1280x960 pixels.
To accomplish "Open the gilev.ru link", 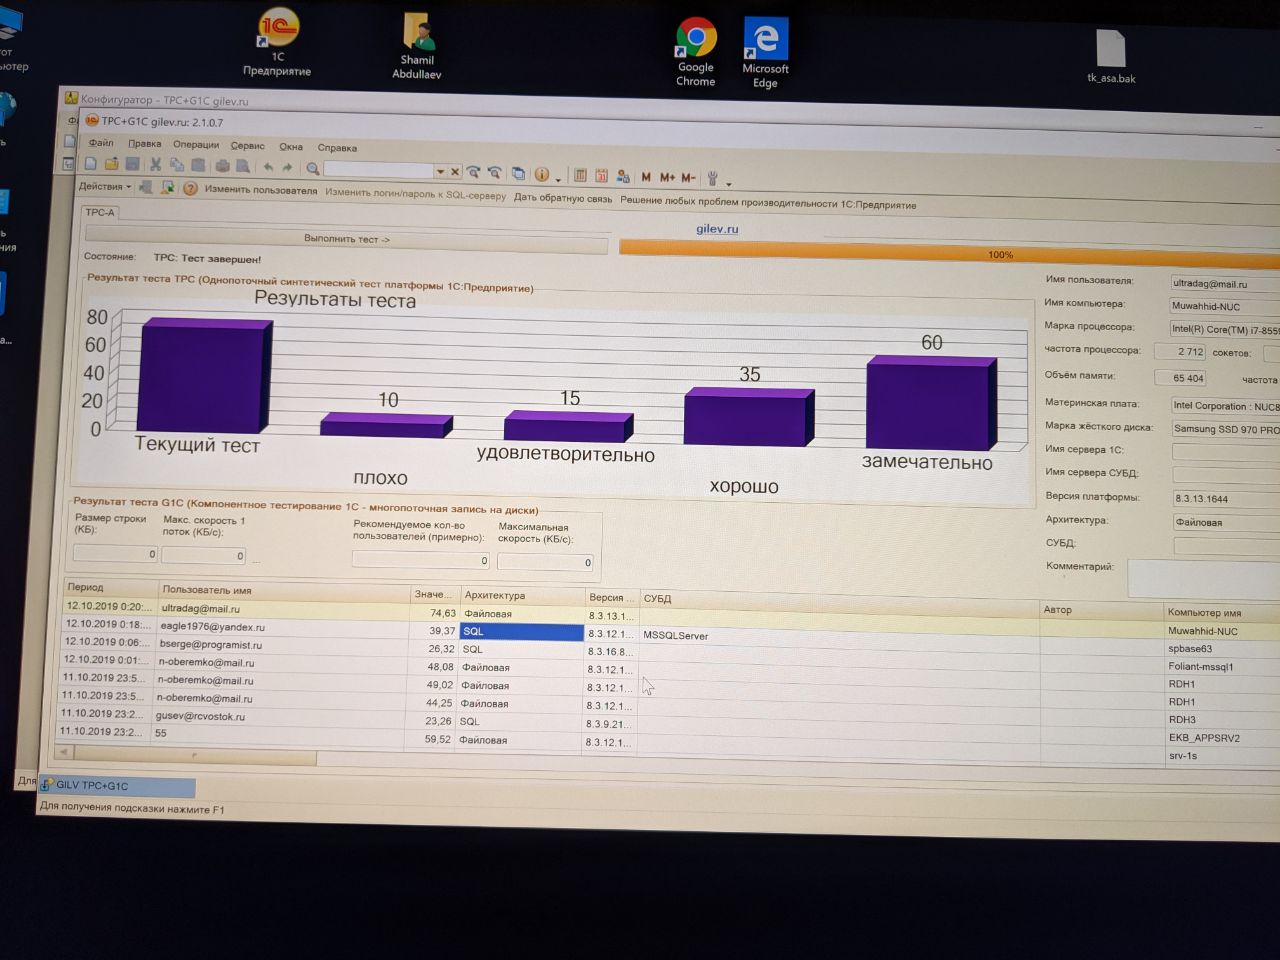I will (717, 229).
